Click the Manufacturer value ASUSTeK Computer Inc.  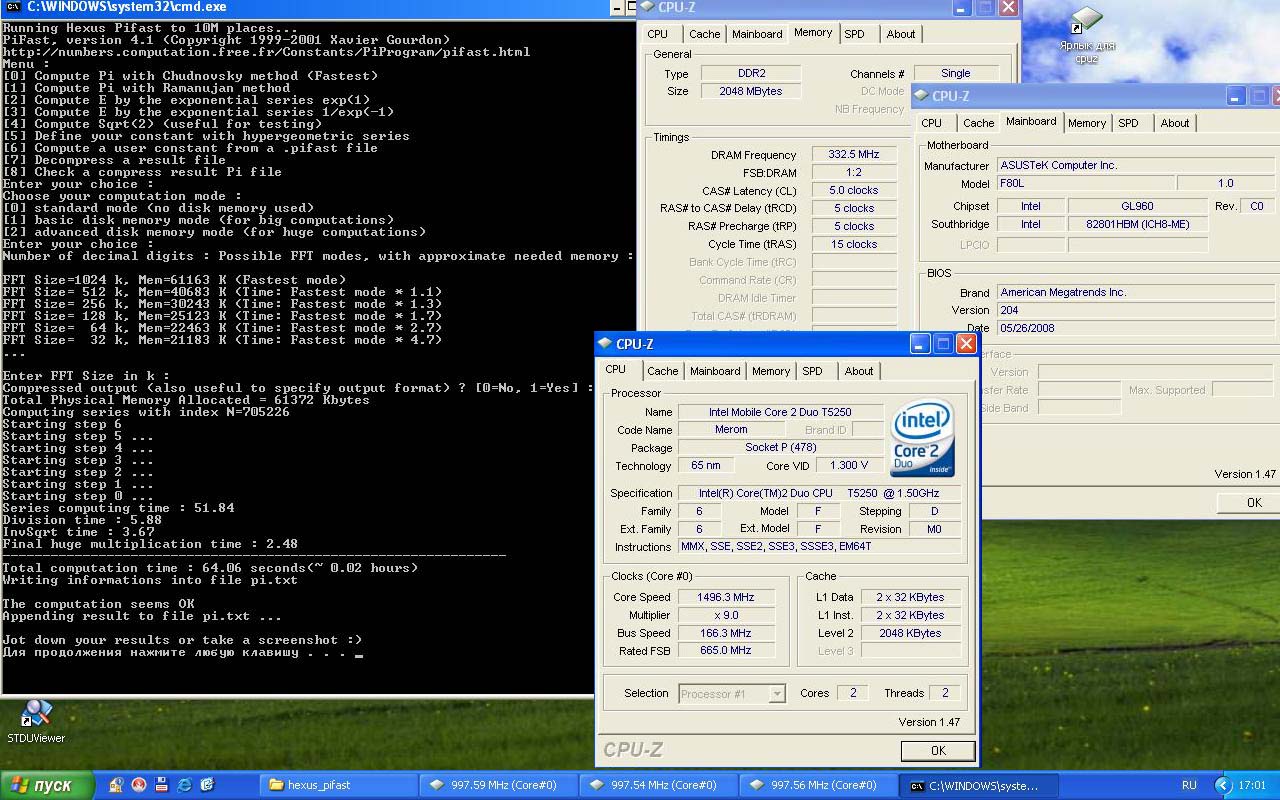pos(1138,165)
